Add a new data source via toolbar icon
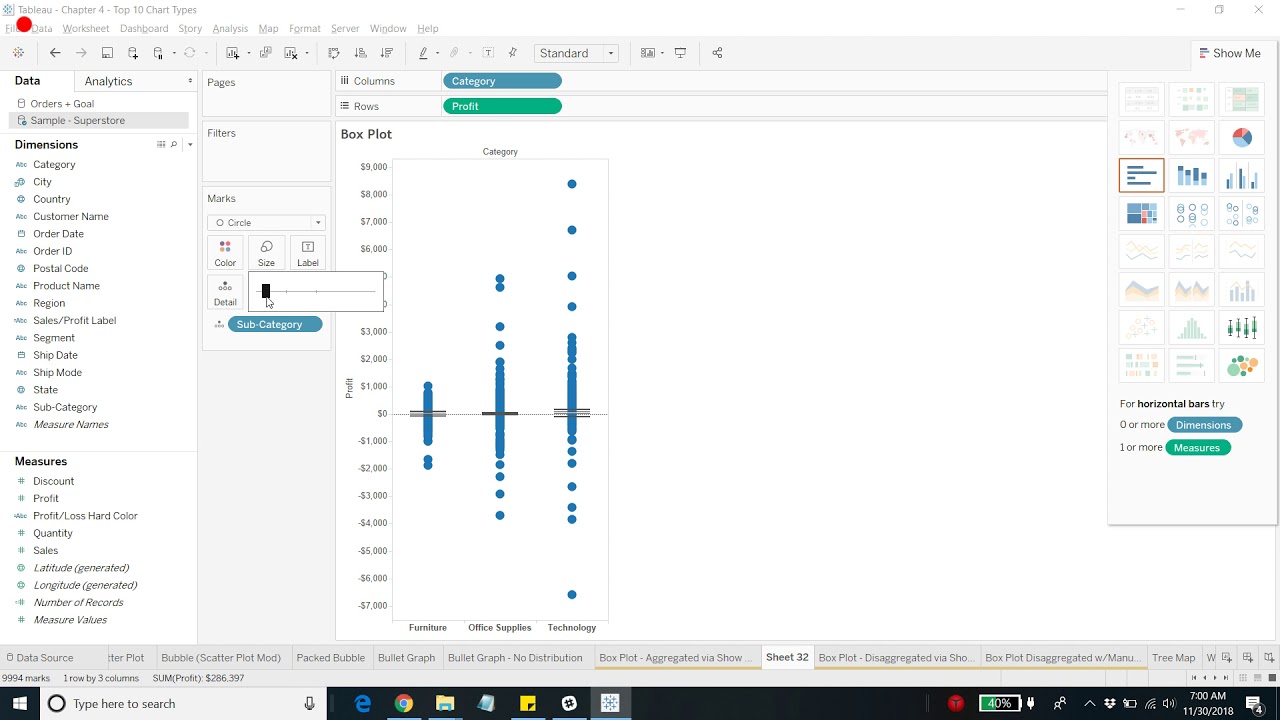Viewport: 1280px width, 720px height. pyautogui.click(x=133, y=53)
